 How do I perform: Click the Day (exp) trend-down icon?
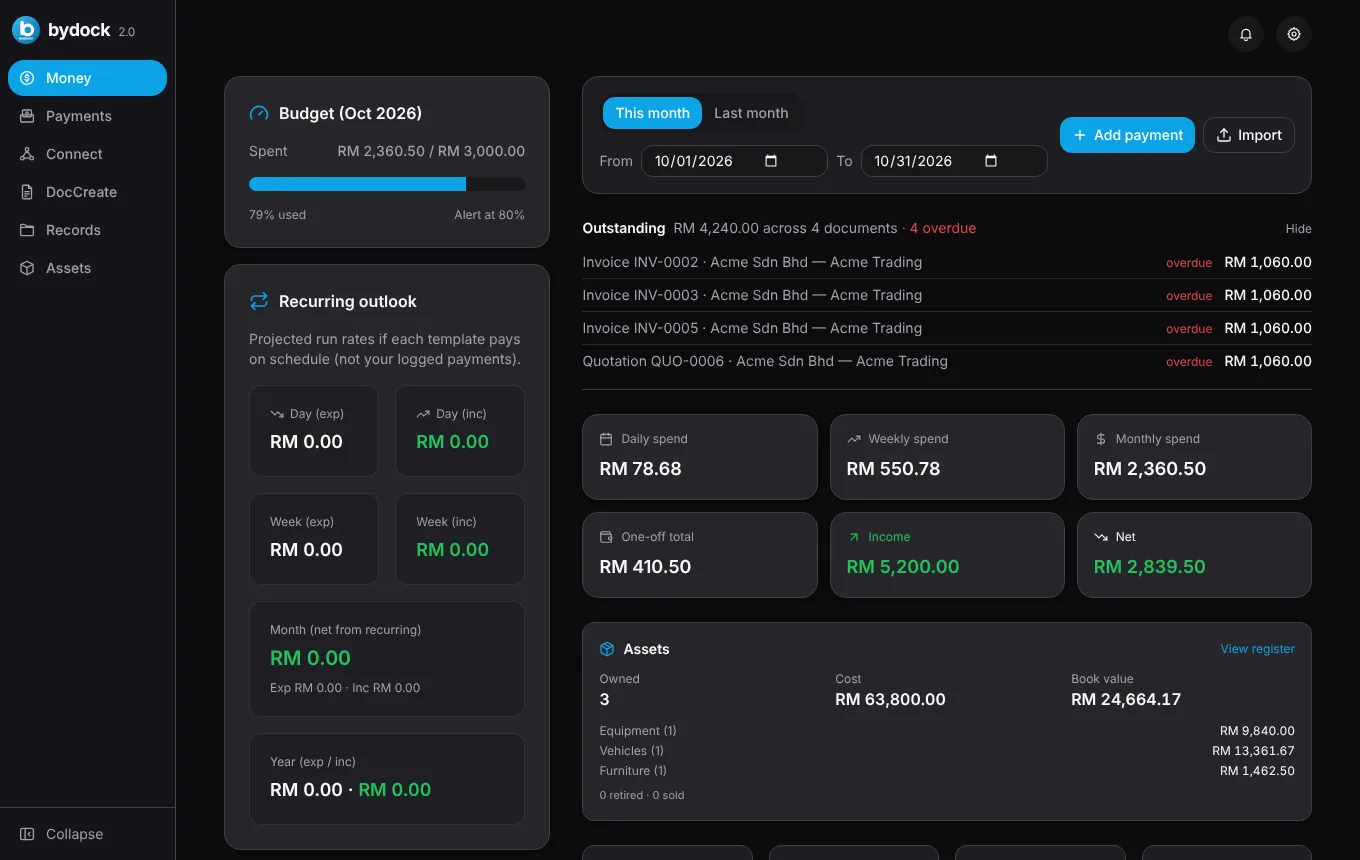(x=277, y=414)
